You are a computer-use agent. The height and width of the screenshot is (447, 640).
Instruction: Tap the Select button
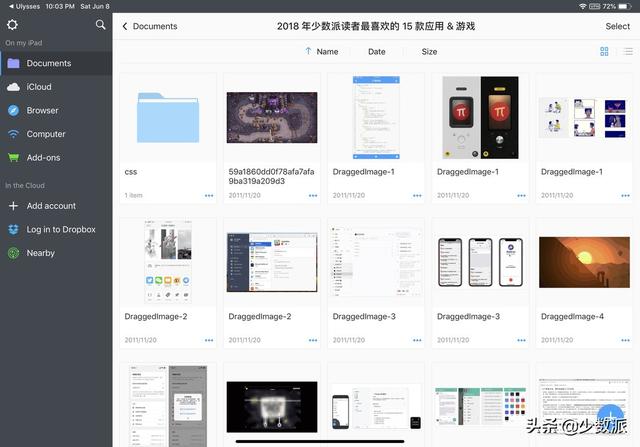pyautogui.click(x=617, y=26)
